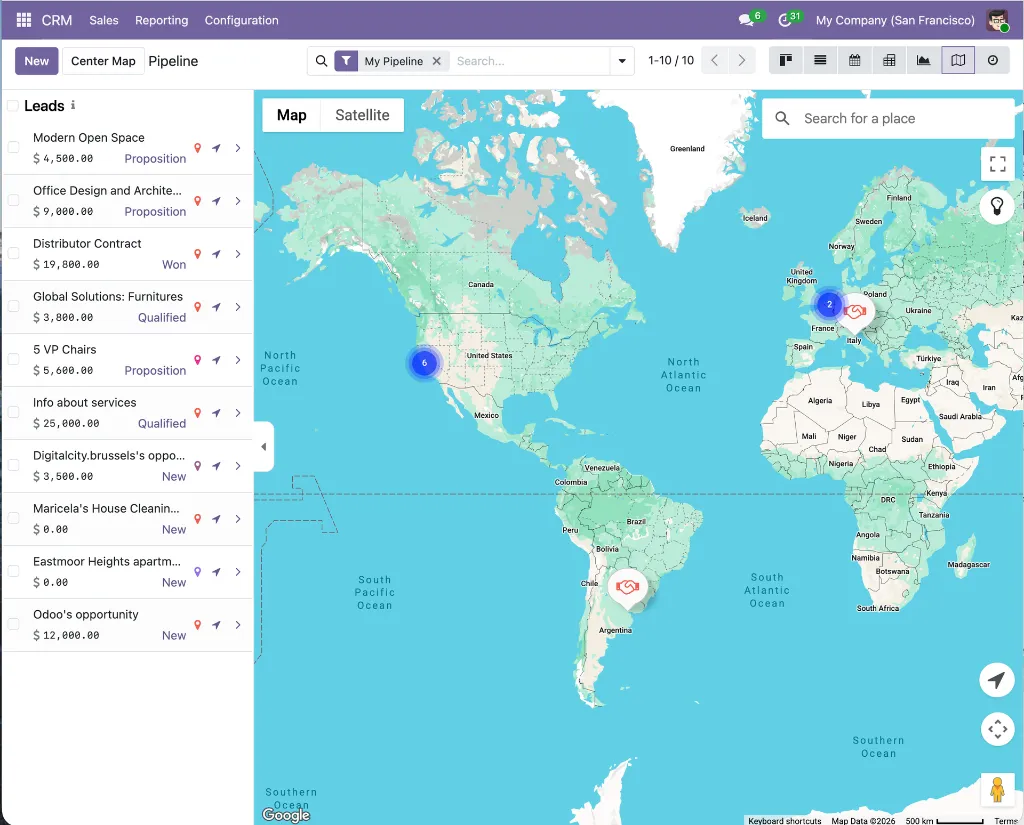Open the CRM app menu

coord(57,20)
